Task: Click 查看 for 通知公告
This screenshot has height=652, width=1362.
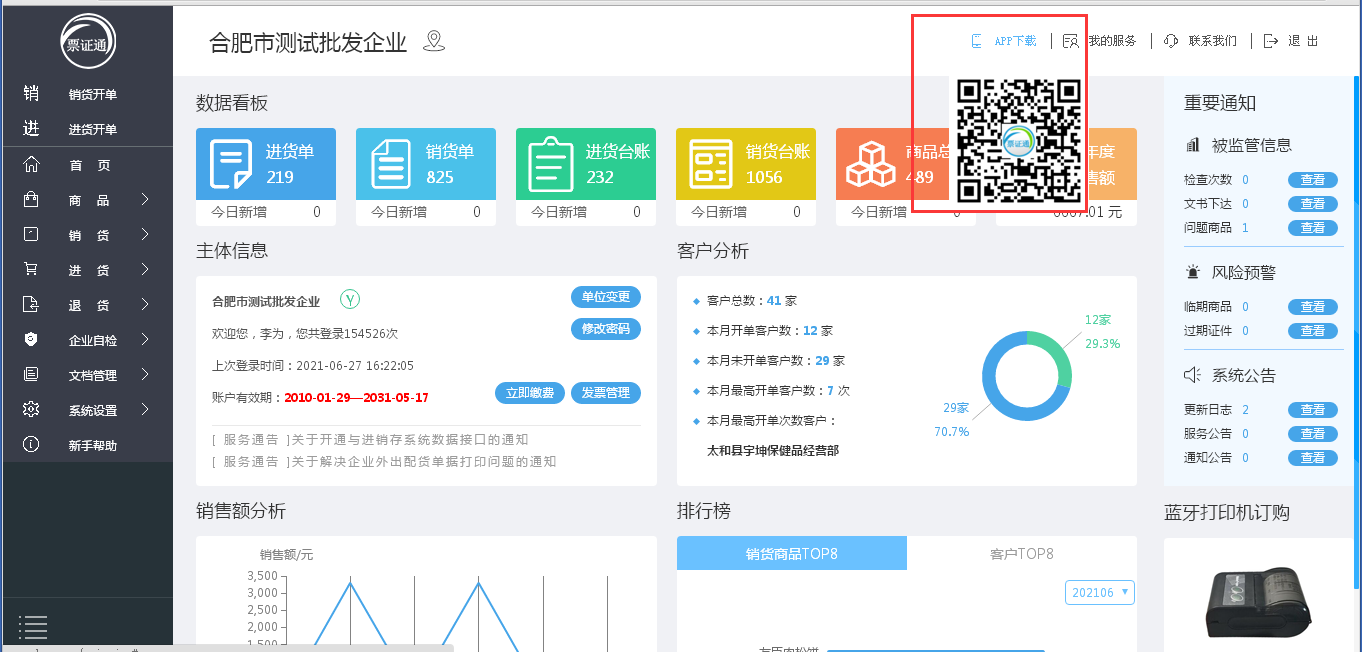Action: (1313, 458)
